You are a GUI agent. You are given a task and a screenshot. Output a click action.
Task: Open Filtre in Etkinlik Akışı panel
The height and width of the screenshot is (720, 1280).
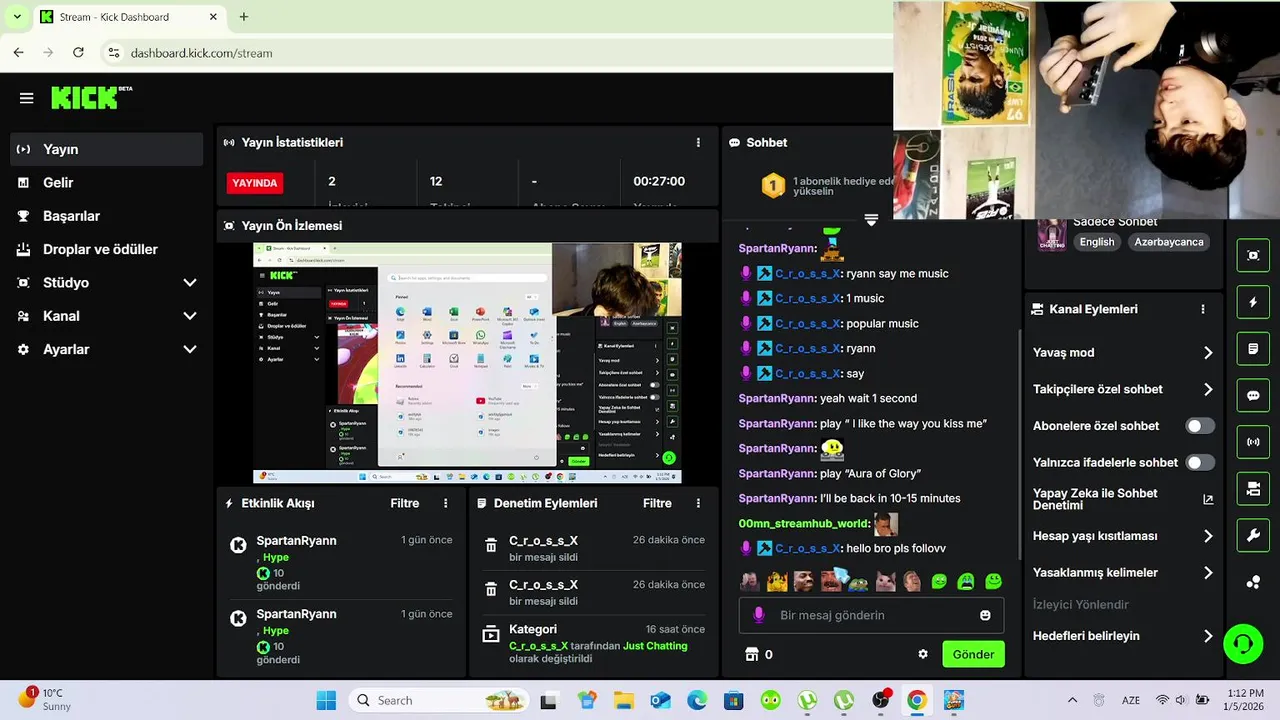pos(405,504)
